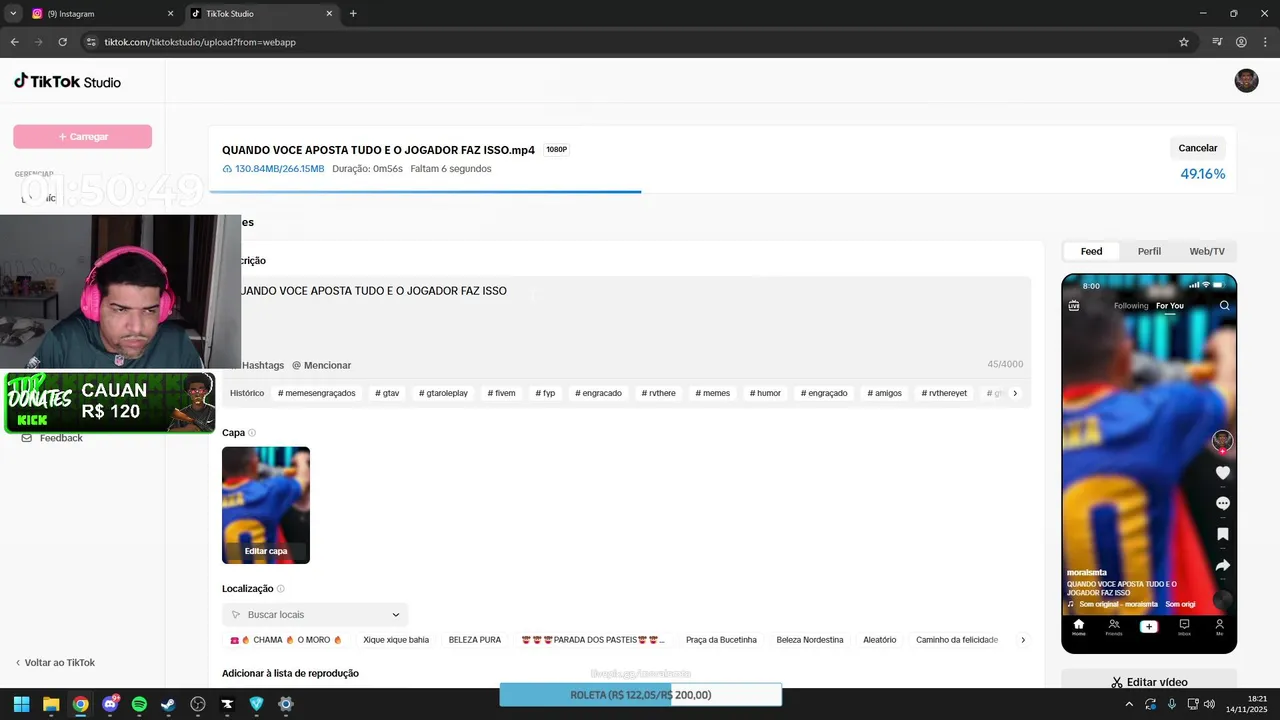The image size is (1280, 720).
Task: Click the share arrow icon in preview
Action: coord(1223,565)
